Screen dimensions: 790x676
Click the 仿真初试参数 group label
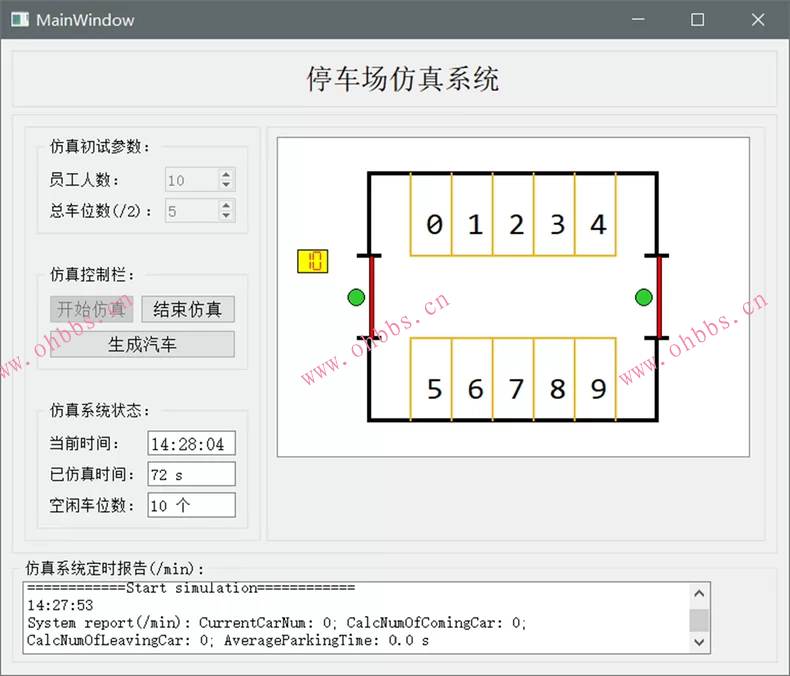coord(100,147)
